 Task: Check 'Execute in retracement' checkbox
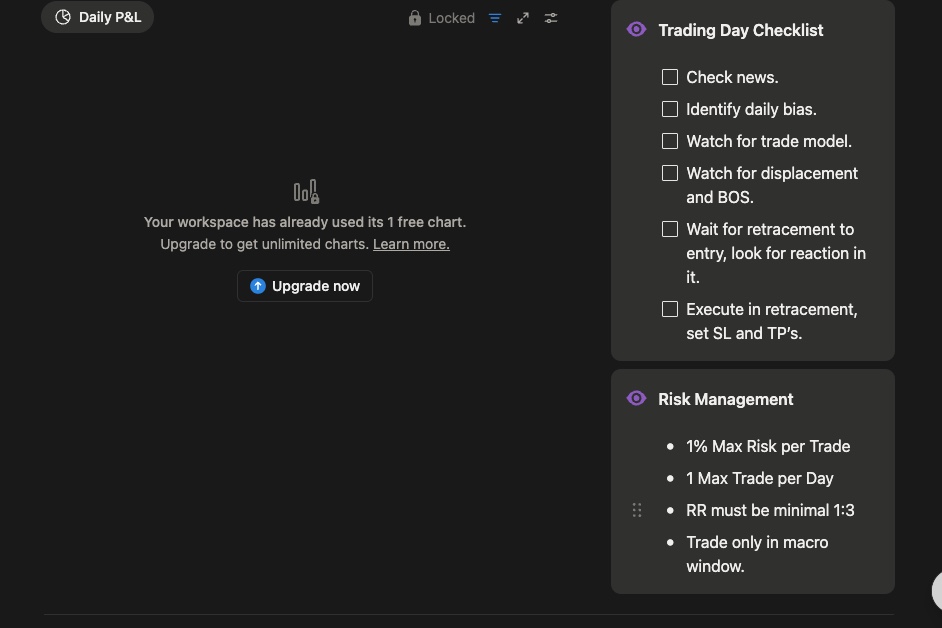[x=670, y=309]
